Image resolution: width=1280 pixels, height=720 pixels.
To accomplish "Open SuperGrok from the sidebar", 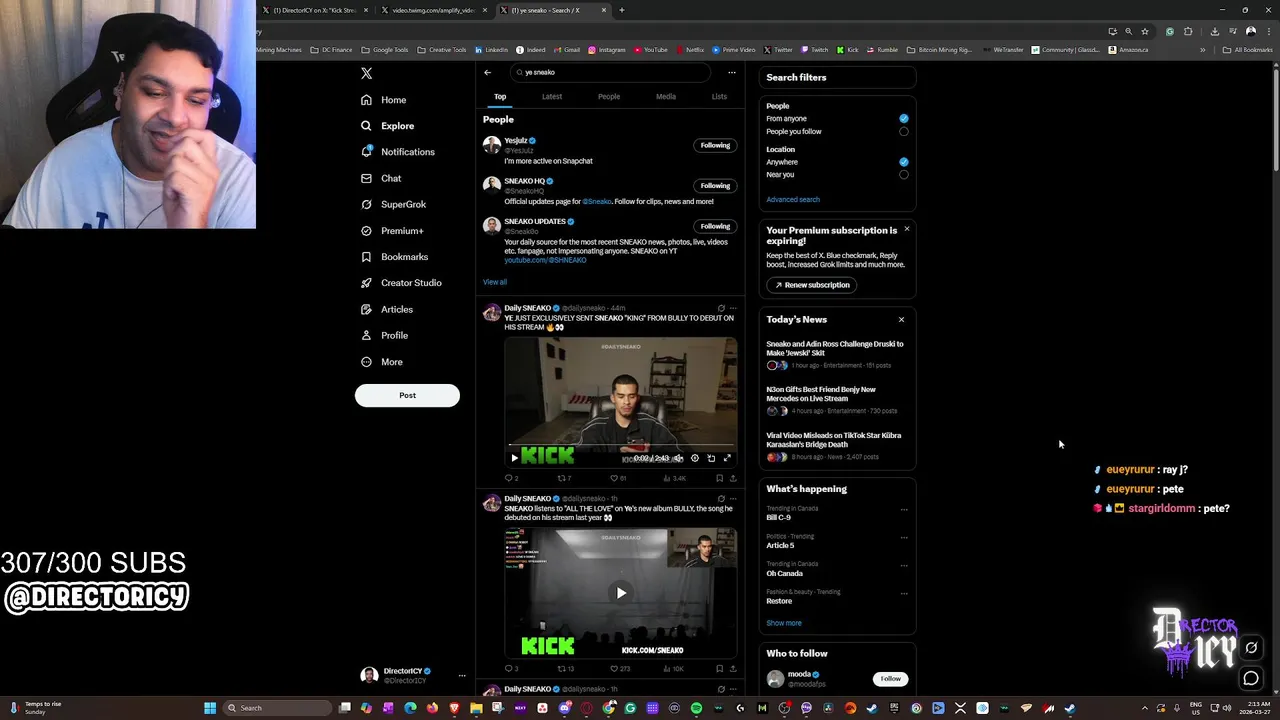I will (x=394, y=204).
